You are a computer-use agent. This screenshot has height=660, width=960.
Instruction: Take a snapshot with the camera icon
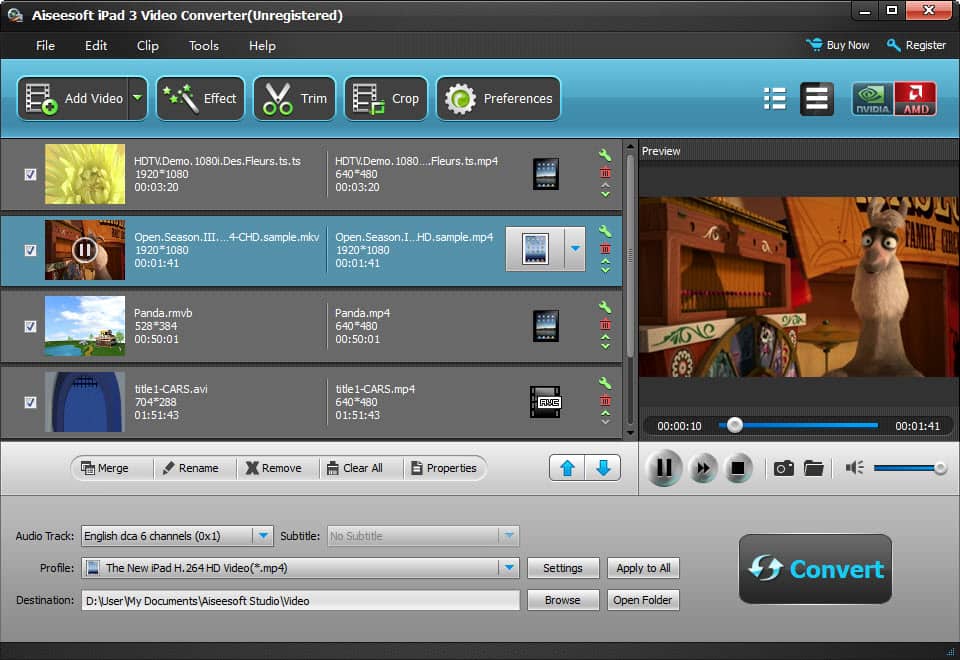[x=784, y=468]
